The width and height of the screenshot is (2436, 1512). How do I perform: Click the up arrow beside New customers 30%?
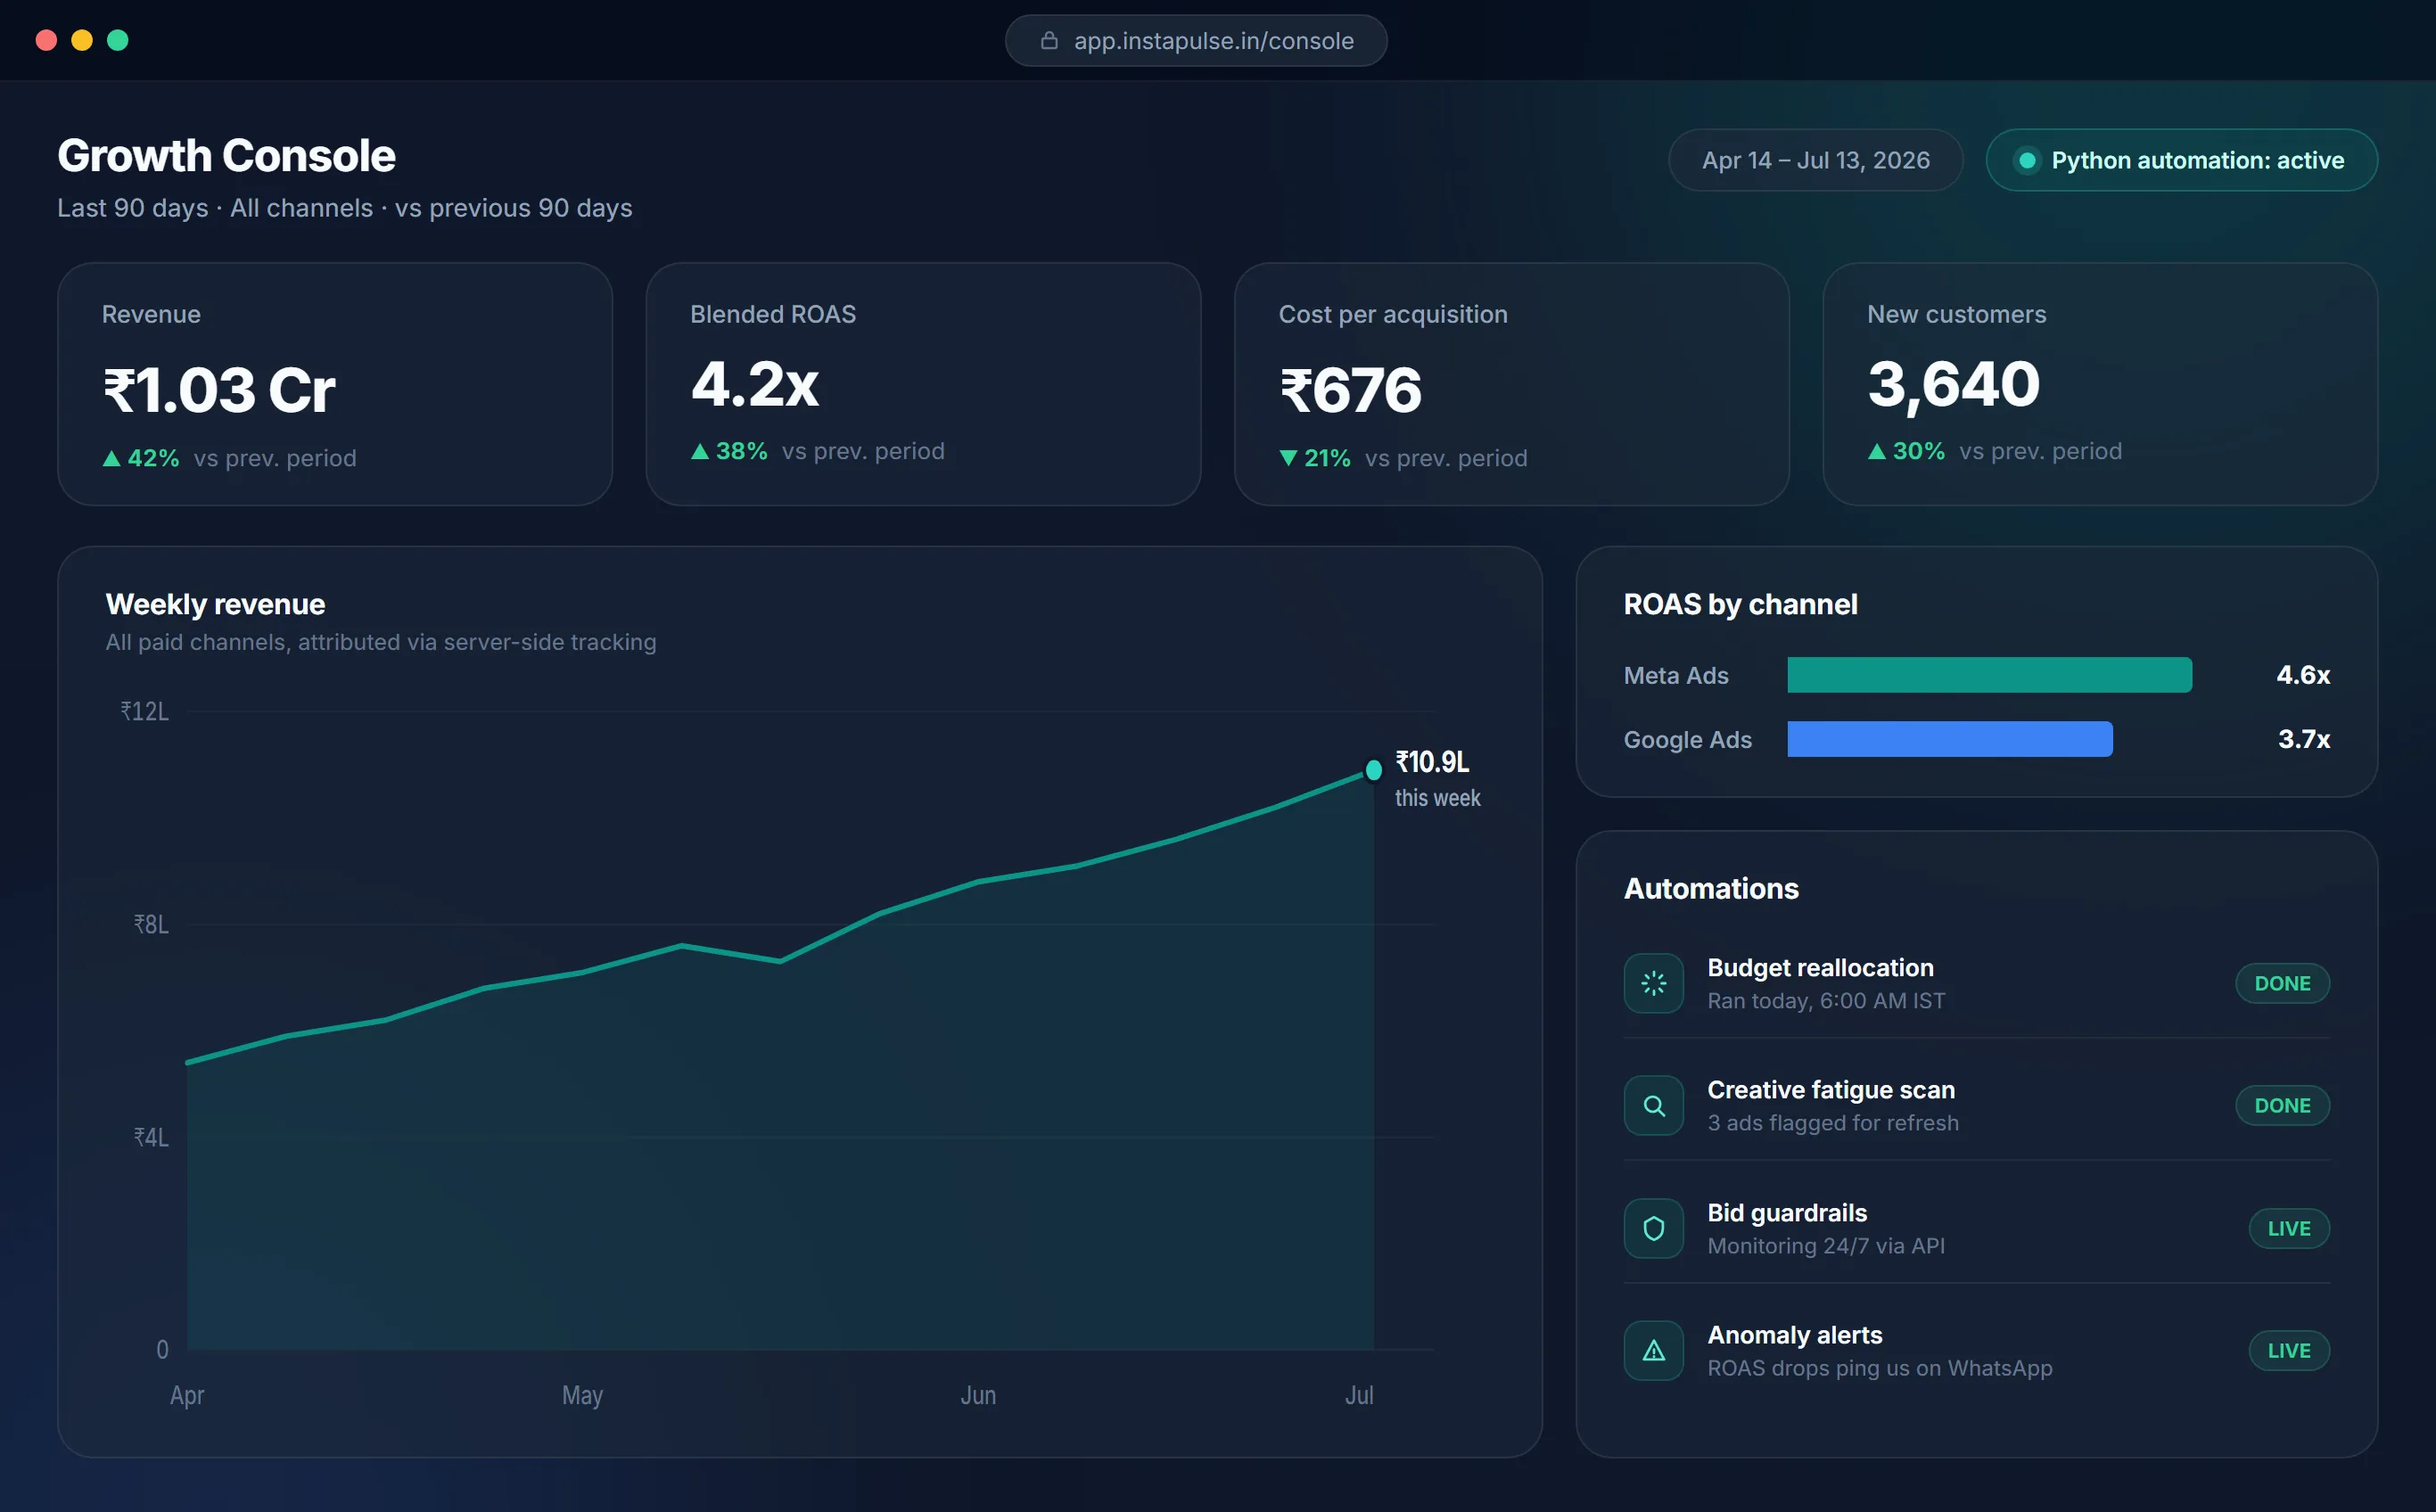(1877, 452)
